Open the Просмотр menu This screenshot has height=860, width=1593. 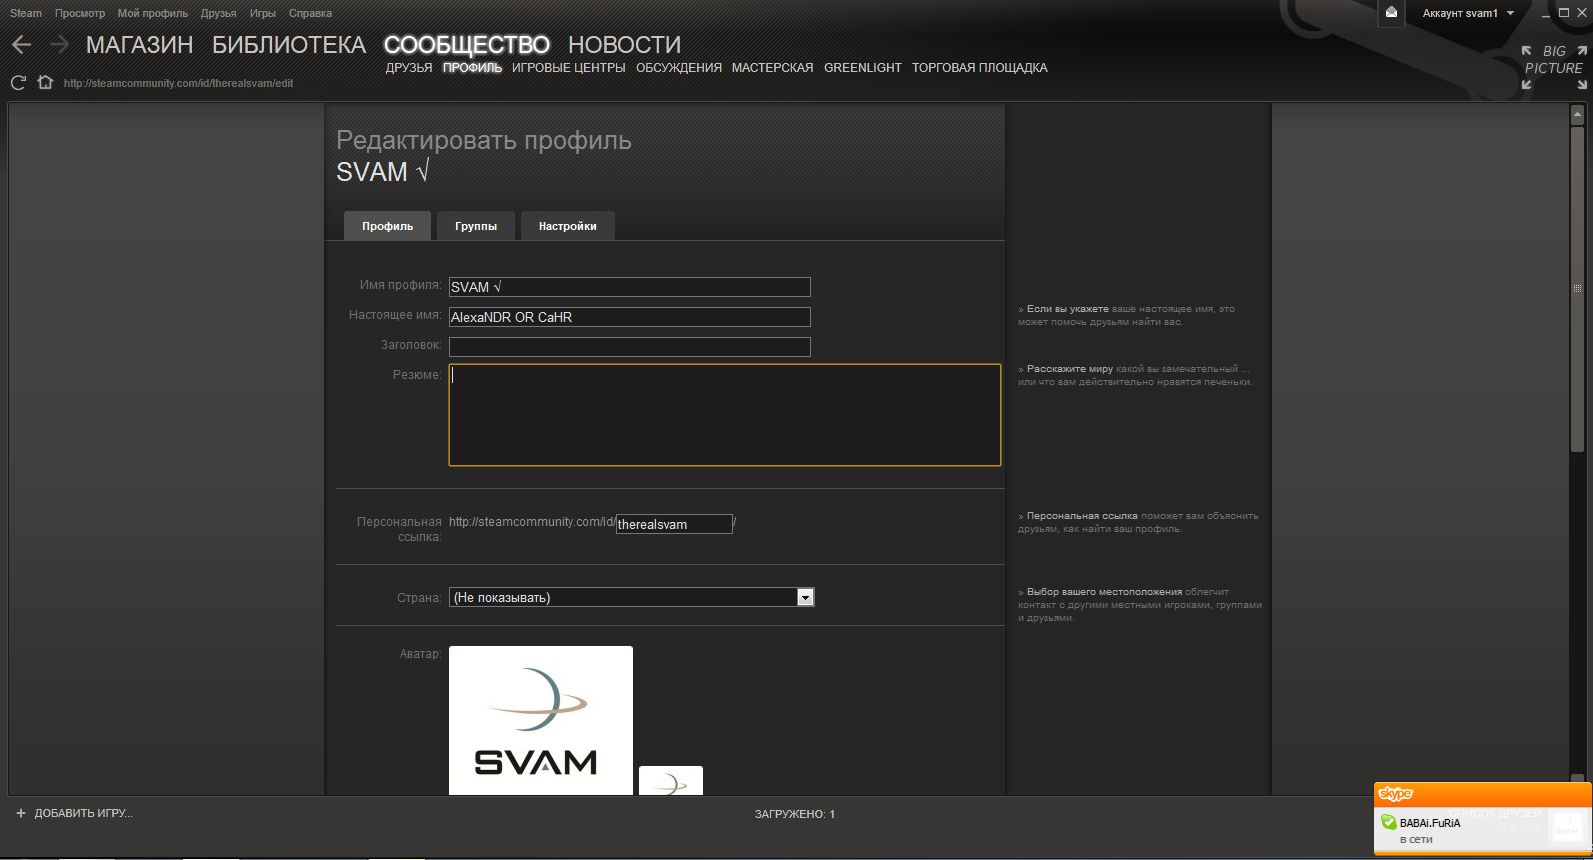tap(80, 13)
